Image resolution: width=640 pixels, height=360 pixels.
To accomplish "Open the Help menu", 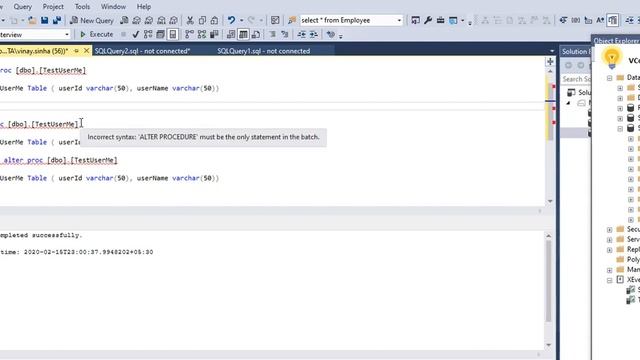I will (143, 7).
